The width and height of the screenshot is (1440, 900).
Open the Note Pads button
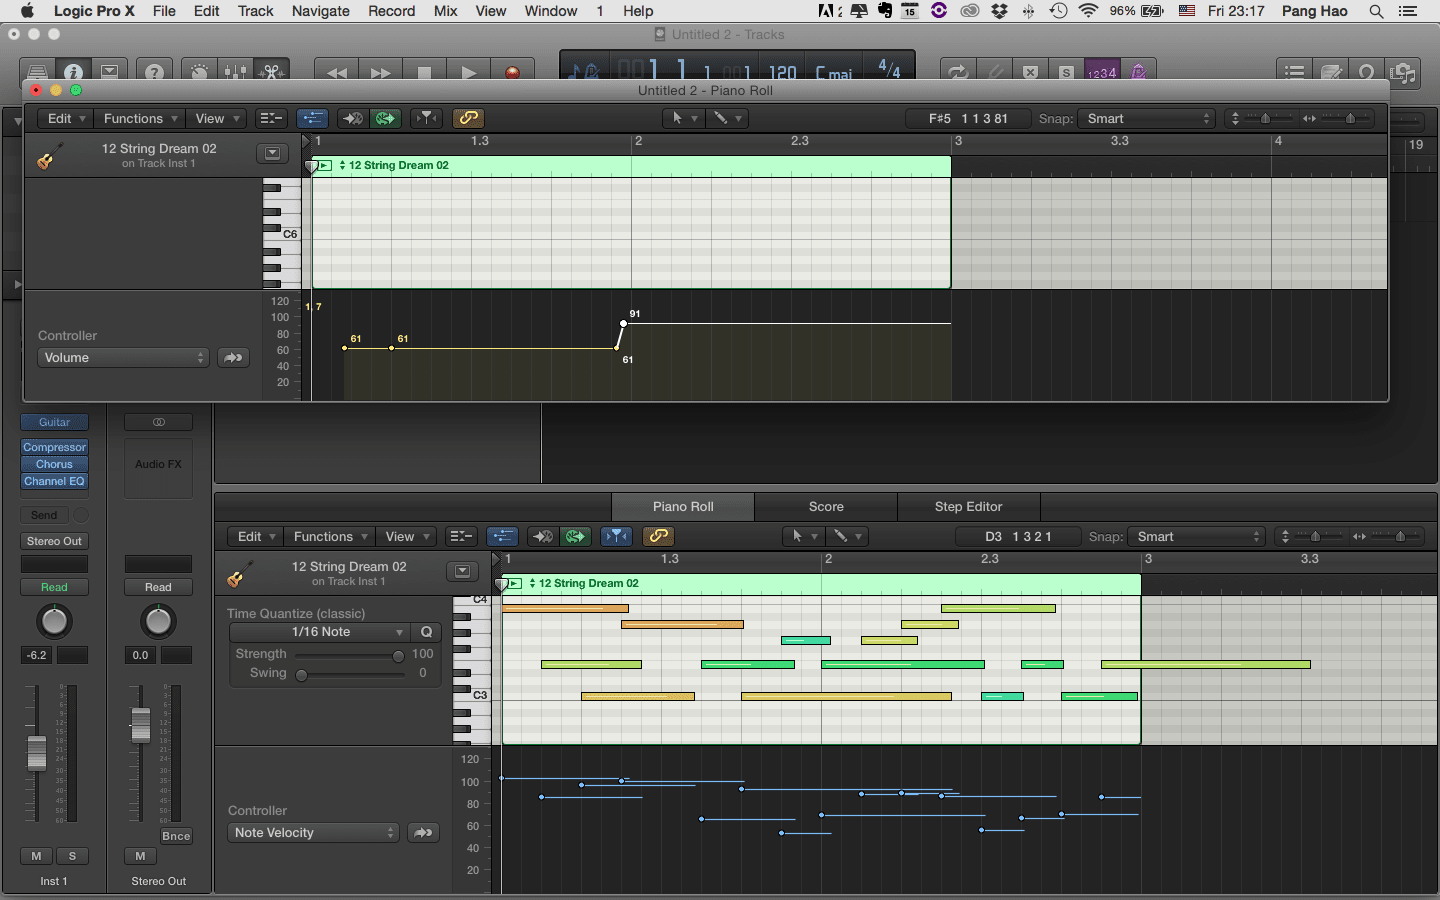[1331, 72]
